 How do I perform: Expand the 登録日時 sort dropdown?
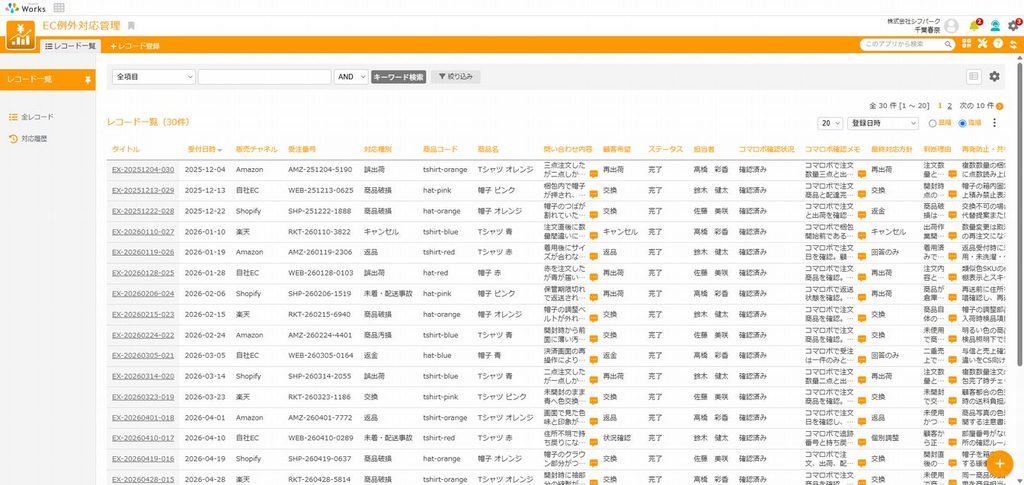[x=883, y=123]
